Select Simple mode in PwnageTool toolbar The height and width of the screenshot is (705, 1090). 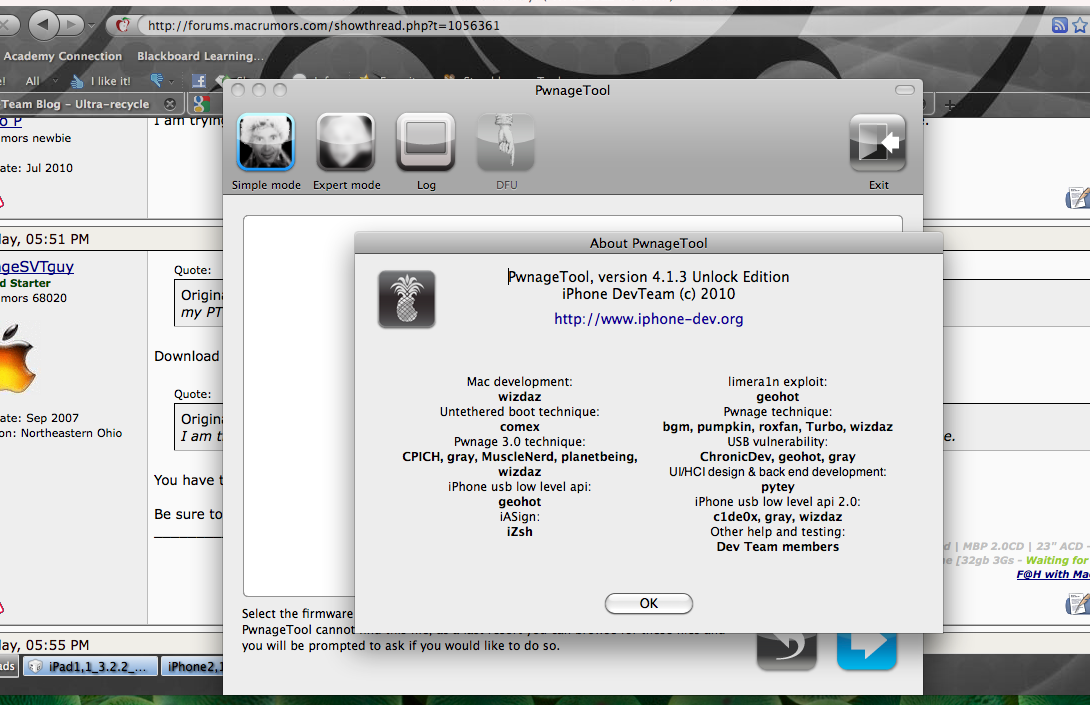(266, 143)
